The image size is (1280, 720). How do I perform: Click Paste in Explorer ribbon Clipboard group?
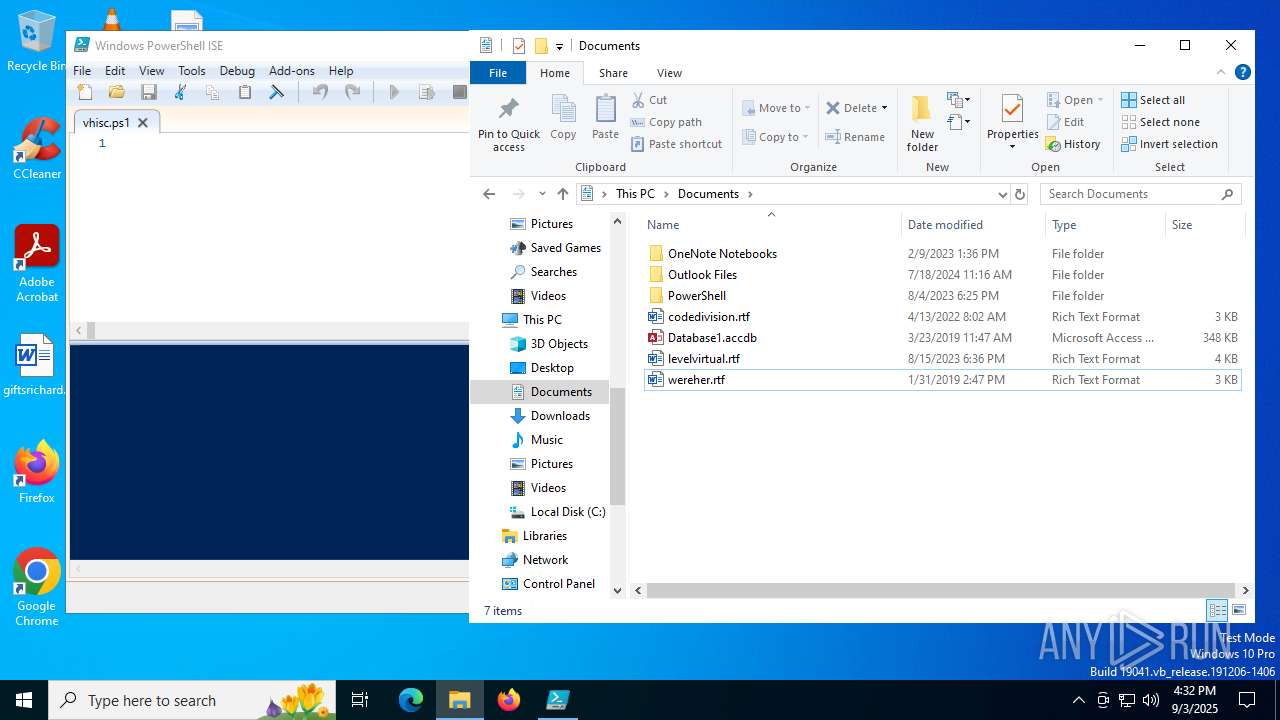pos(605,118)
